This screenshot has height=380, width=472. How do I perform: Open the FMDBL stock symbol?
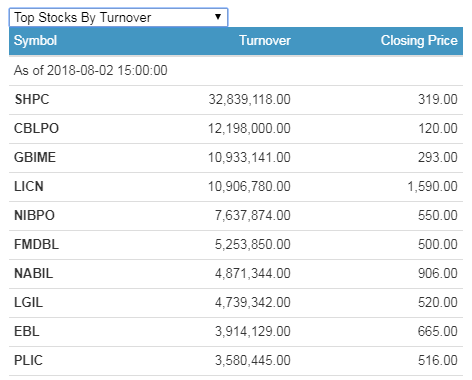pyautogui.click(x=36, y=244)
